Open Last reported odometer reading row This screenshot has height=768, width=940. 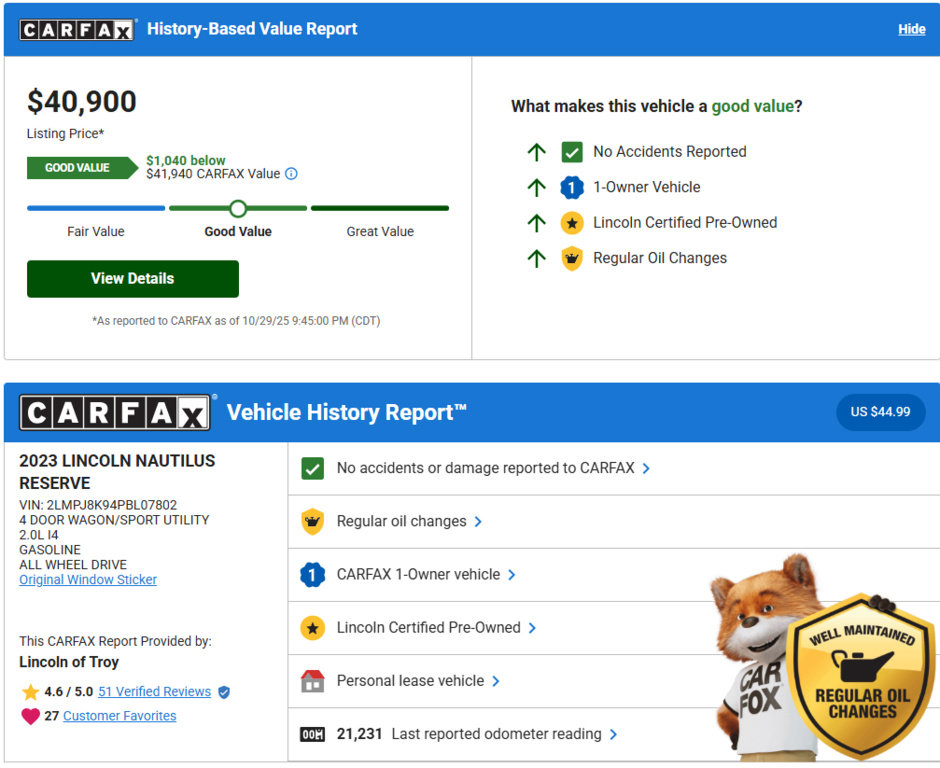coord(613,735)
